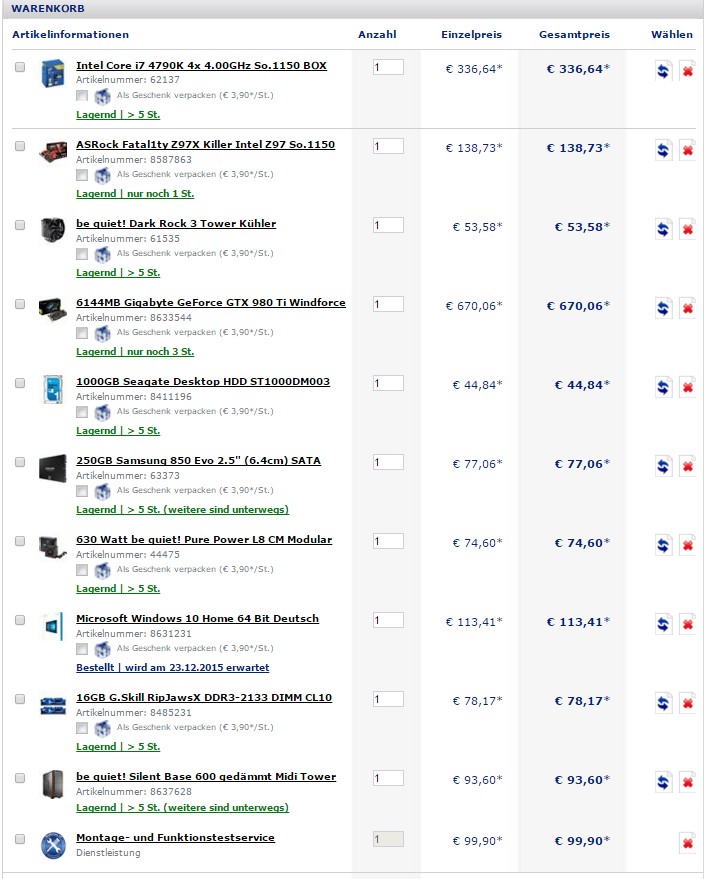Click the quantity field for be quiet! Dark Rock 3
This screenshot has width=709, height=879.
point(388,225)
